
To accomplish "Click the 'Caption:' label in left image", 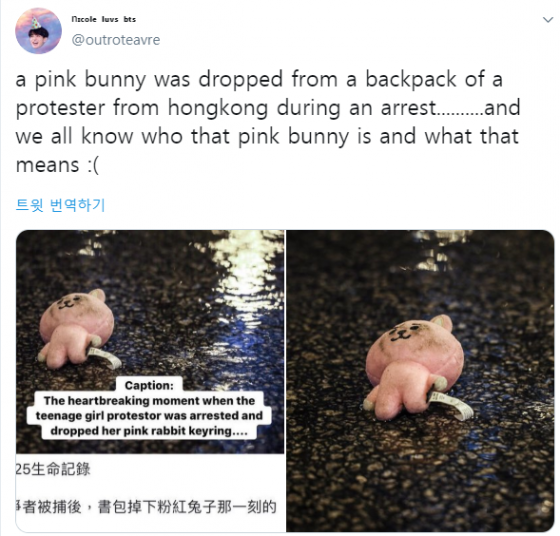I will (x=149, y=385).
